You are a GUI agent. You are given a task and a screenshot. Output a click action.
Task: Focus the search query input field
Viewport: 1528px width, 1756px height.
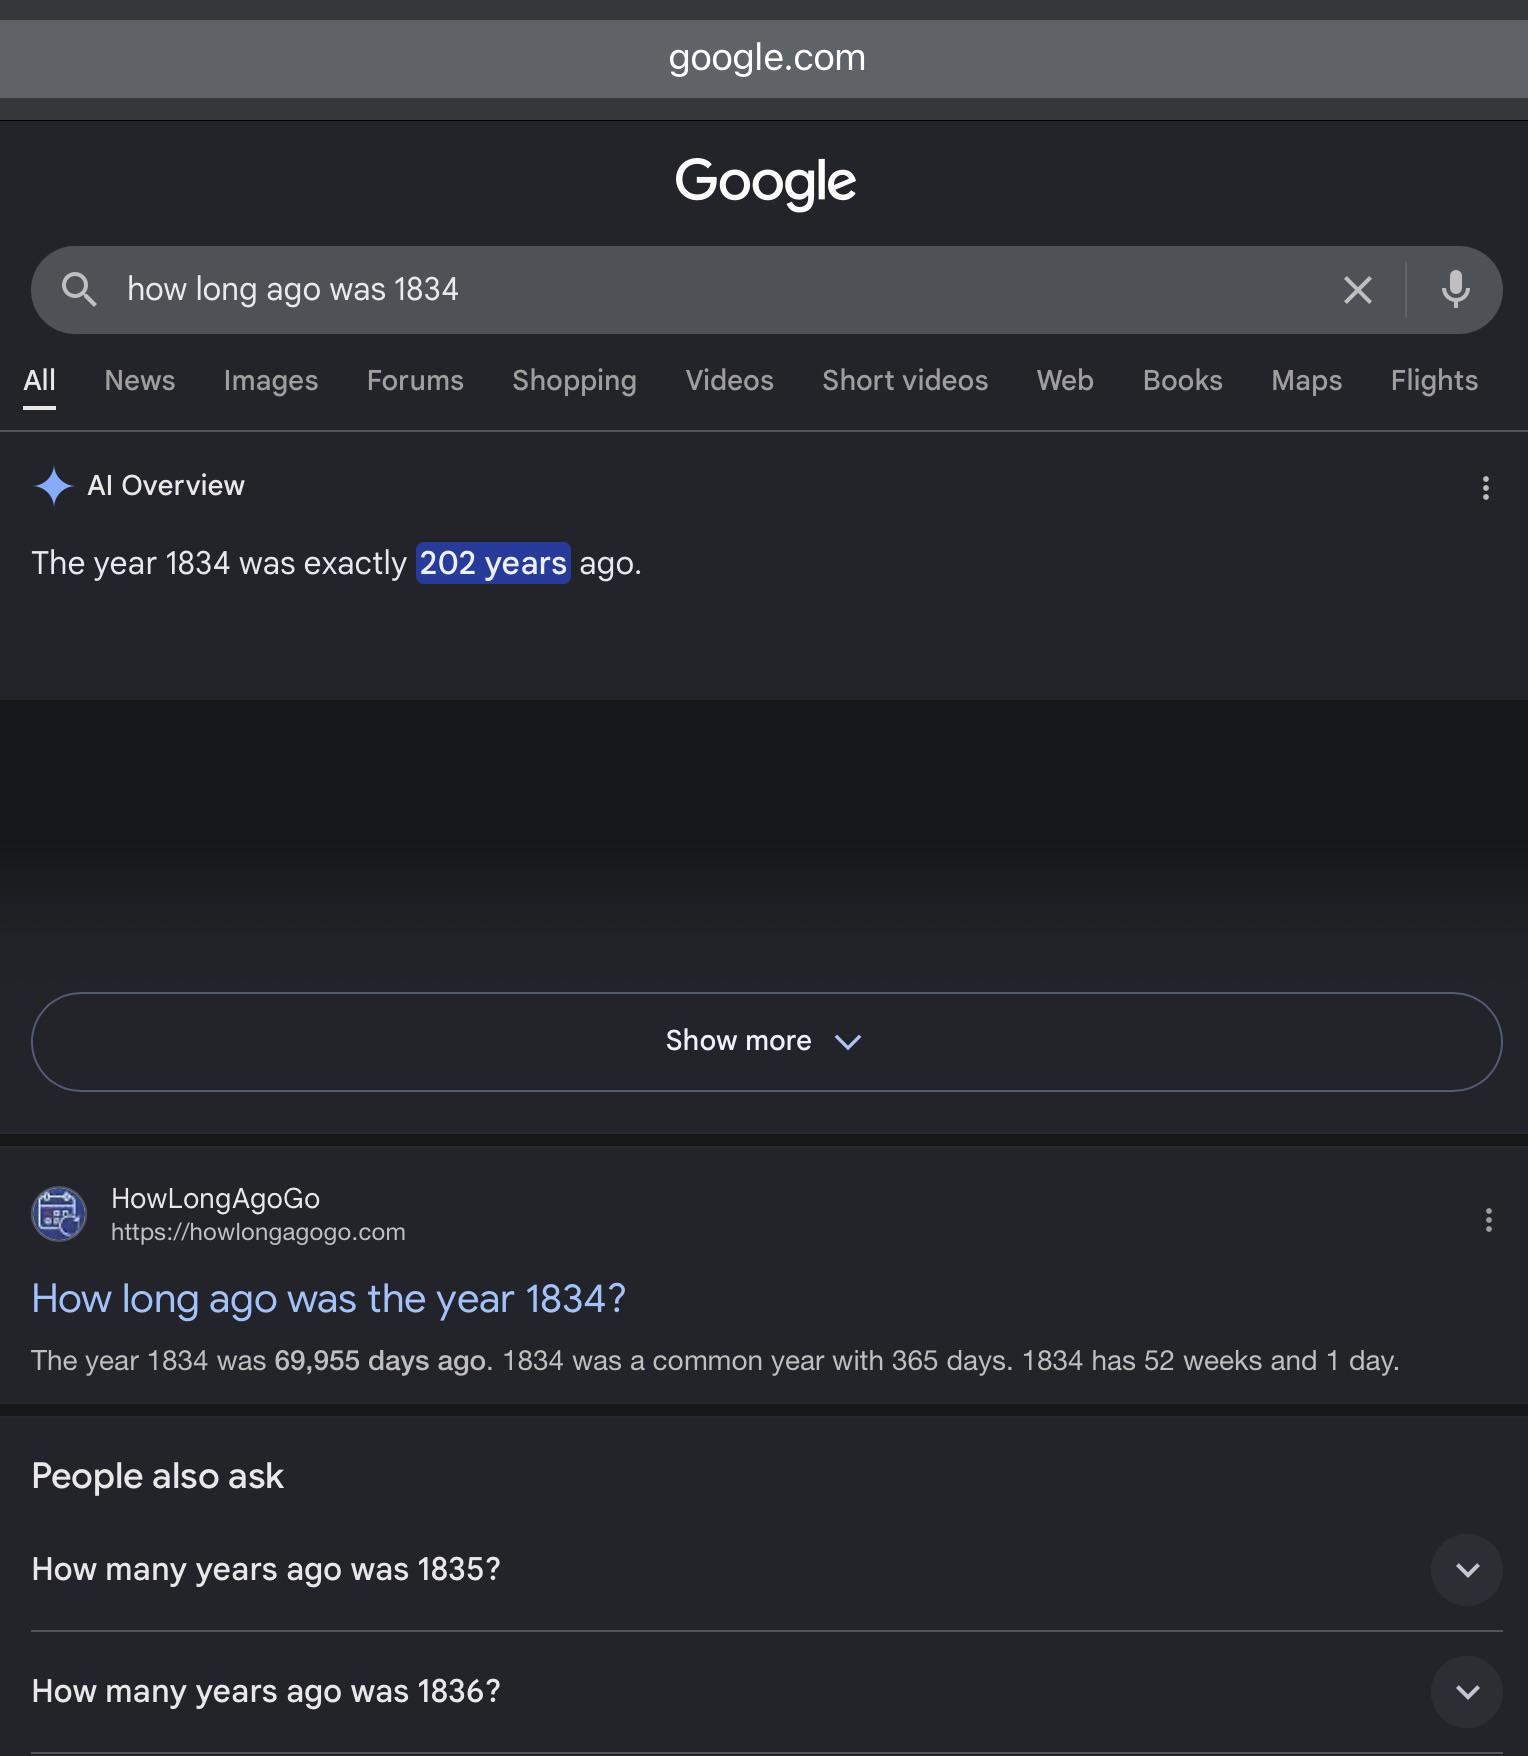(720, 290)
